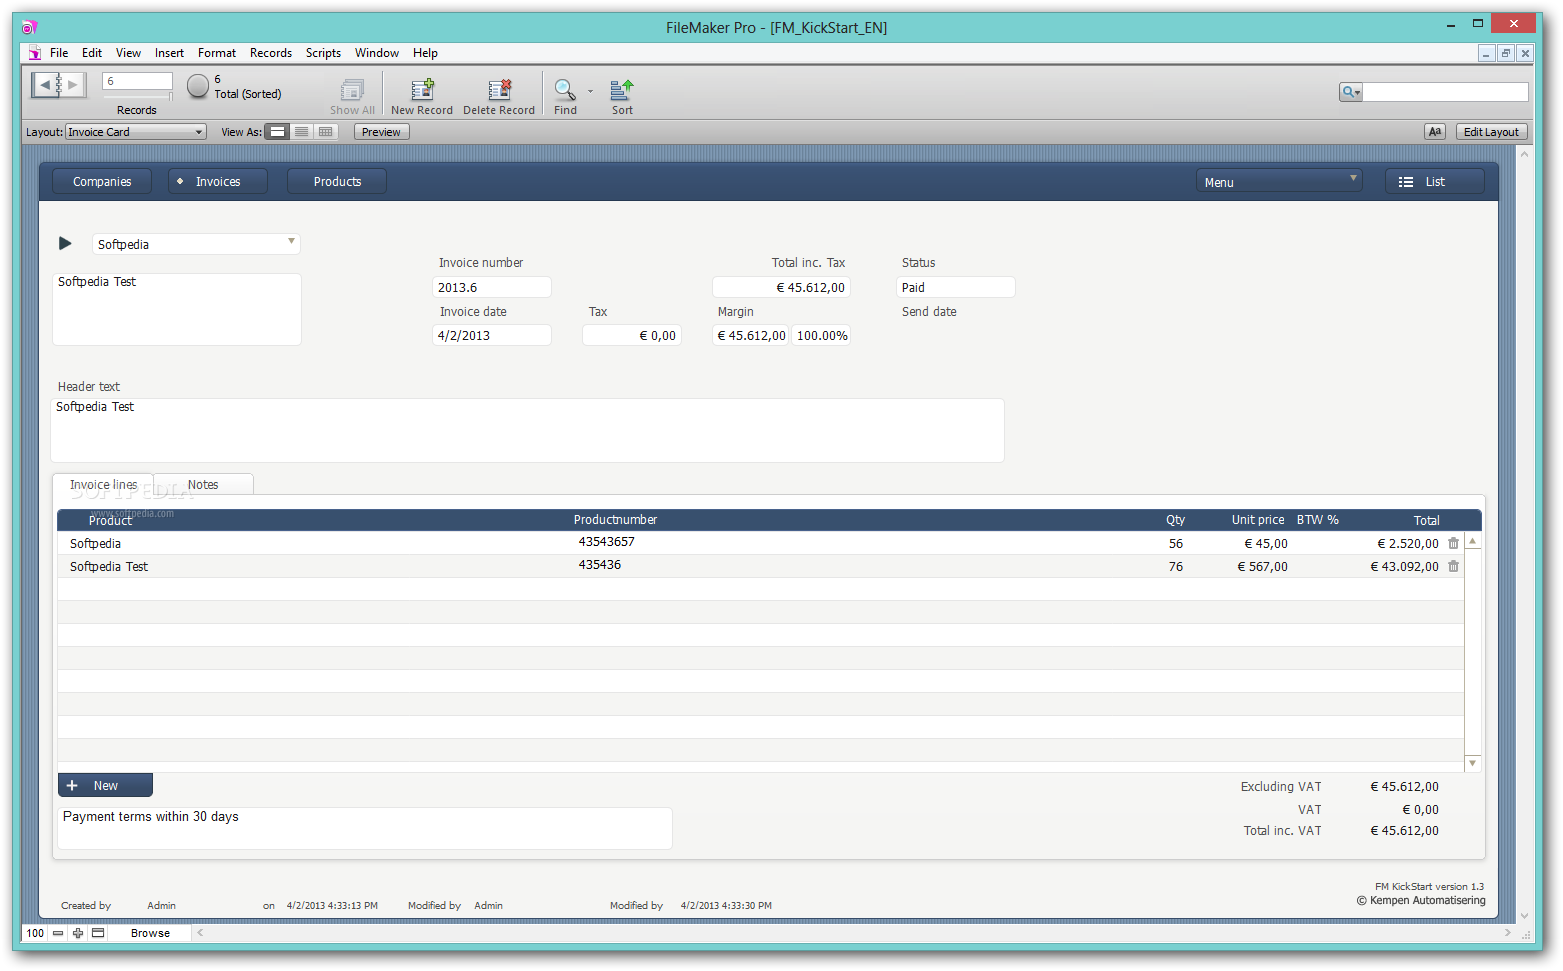Toggle status toolbar visibility icon
The image size is (1563, 971).
pos(98,933)
